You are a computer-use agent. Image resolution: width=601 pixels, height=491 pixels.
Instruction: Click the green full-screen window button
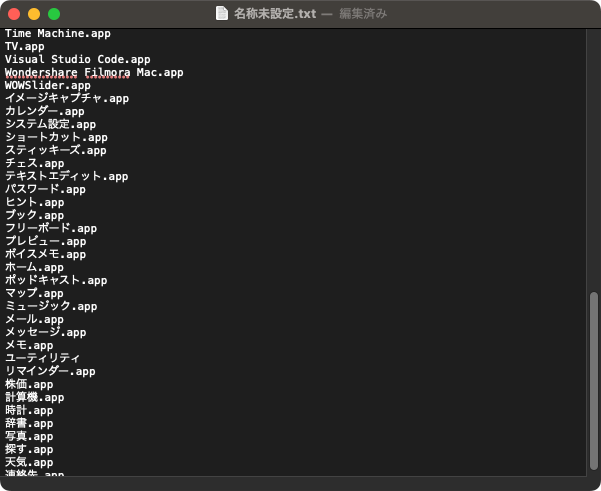coord(54,14)
